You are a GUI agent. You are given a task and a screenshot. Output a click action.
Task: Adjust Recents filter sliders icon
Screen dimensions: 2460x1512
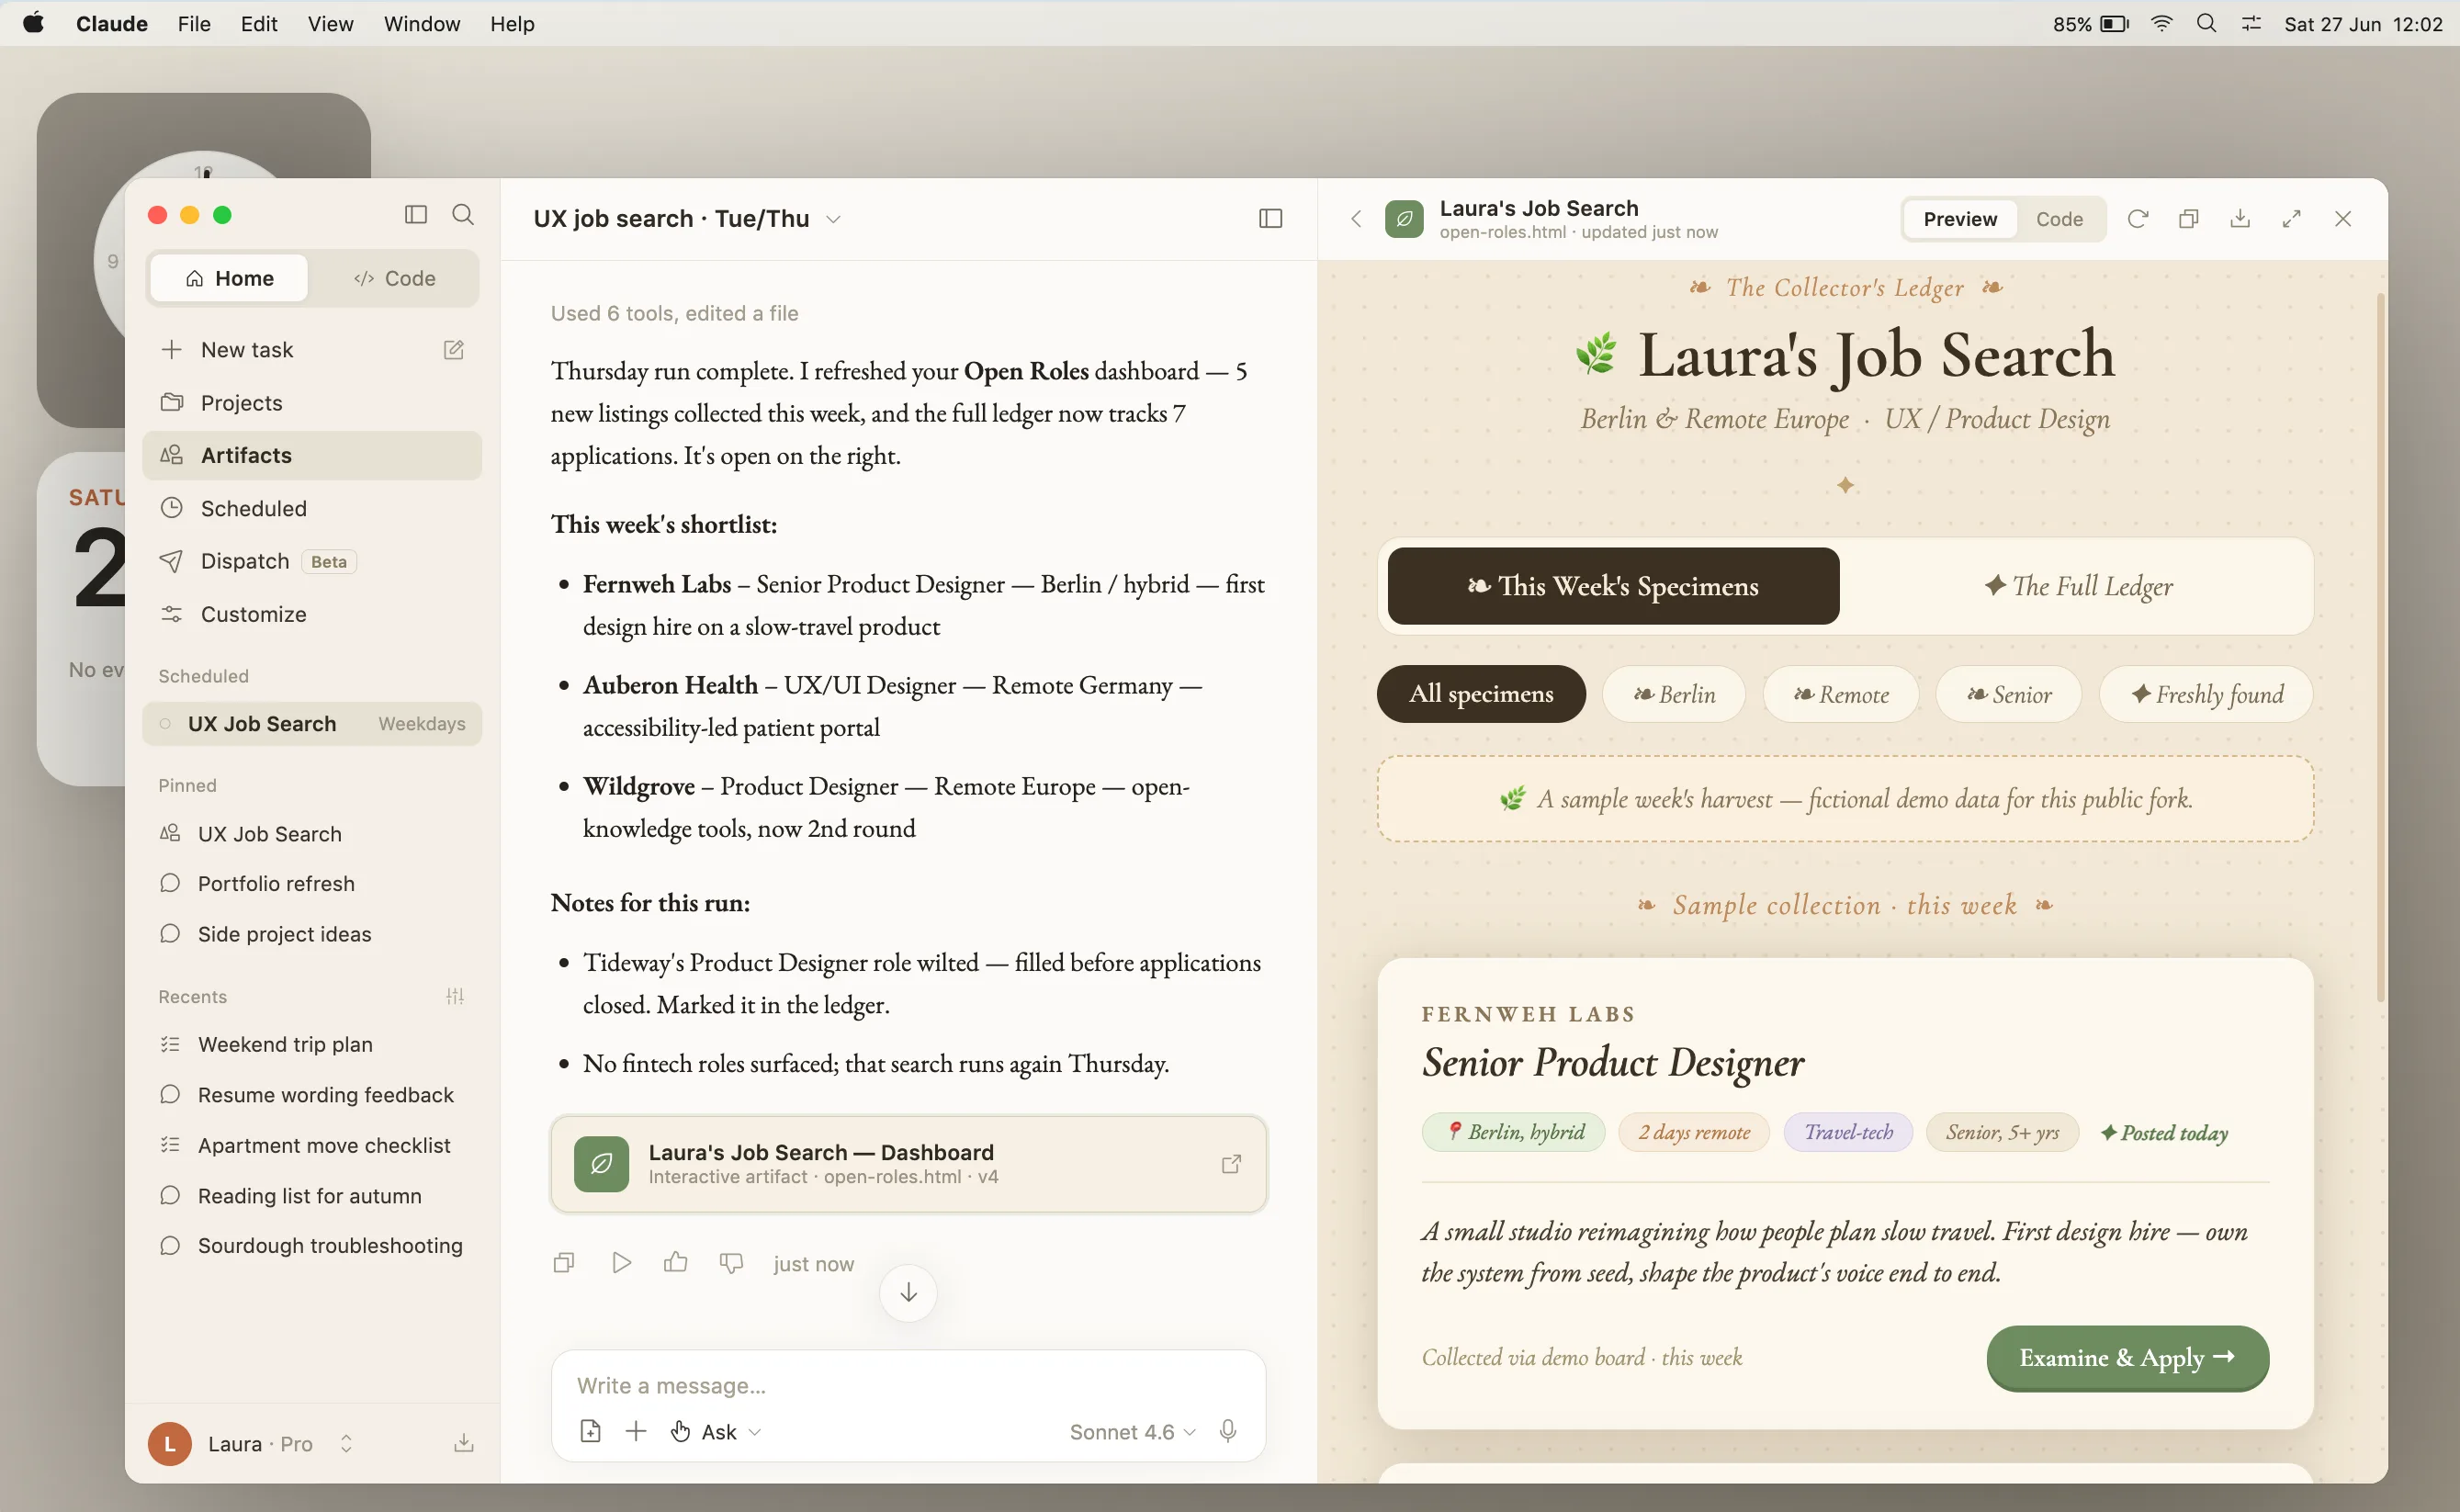point(455,996)
